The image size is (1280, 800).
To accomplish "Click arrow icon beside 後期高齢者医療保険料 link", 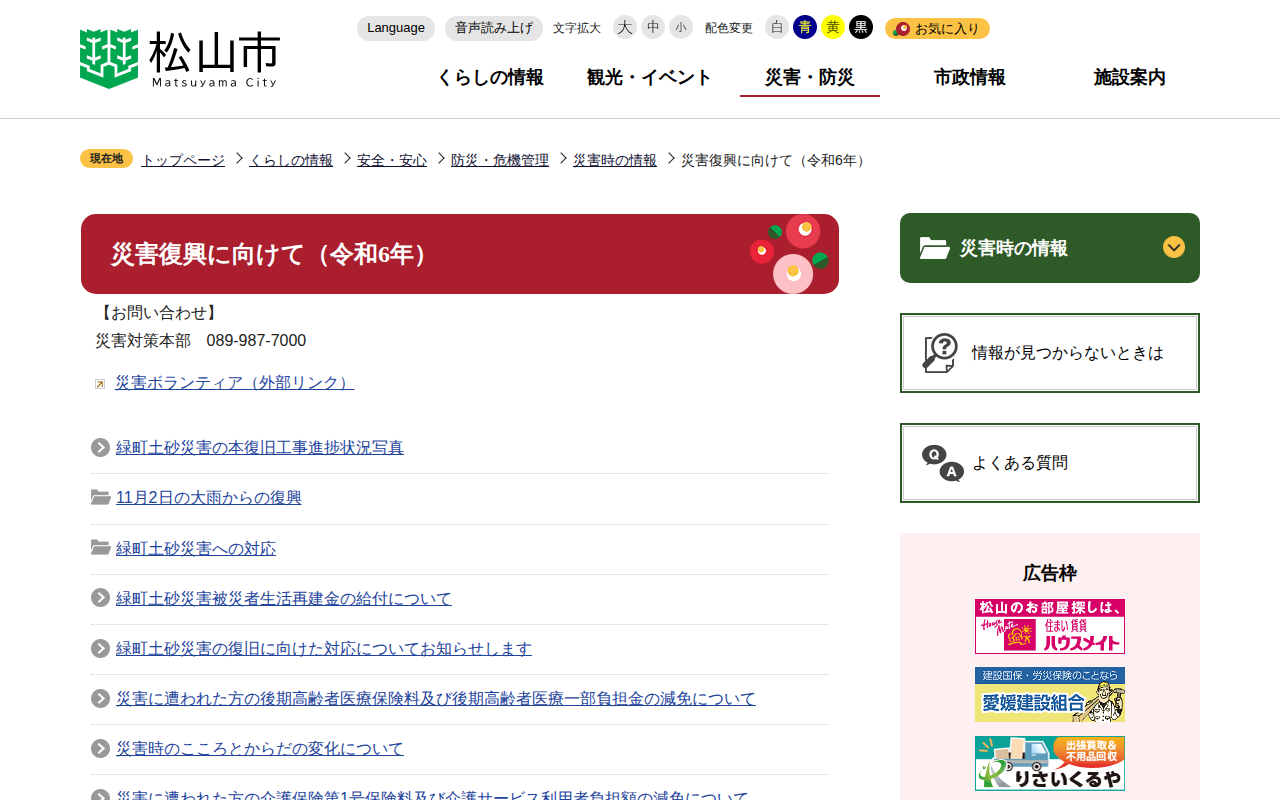I will coord(100,698).
